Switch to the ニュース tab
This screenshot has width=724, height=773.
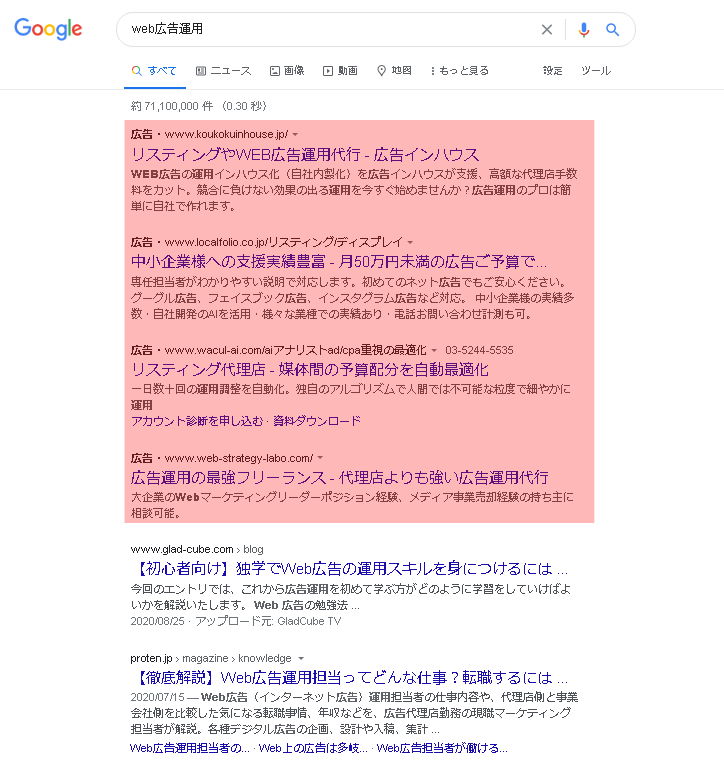pos(223,71)
